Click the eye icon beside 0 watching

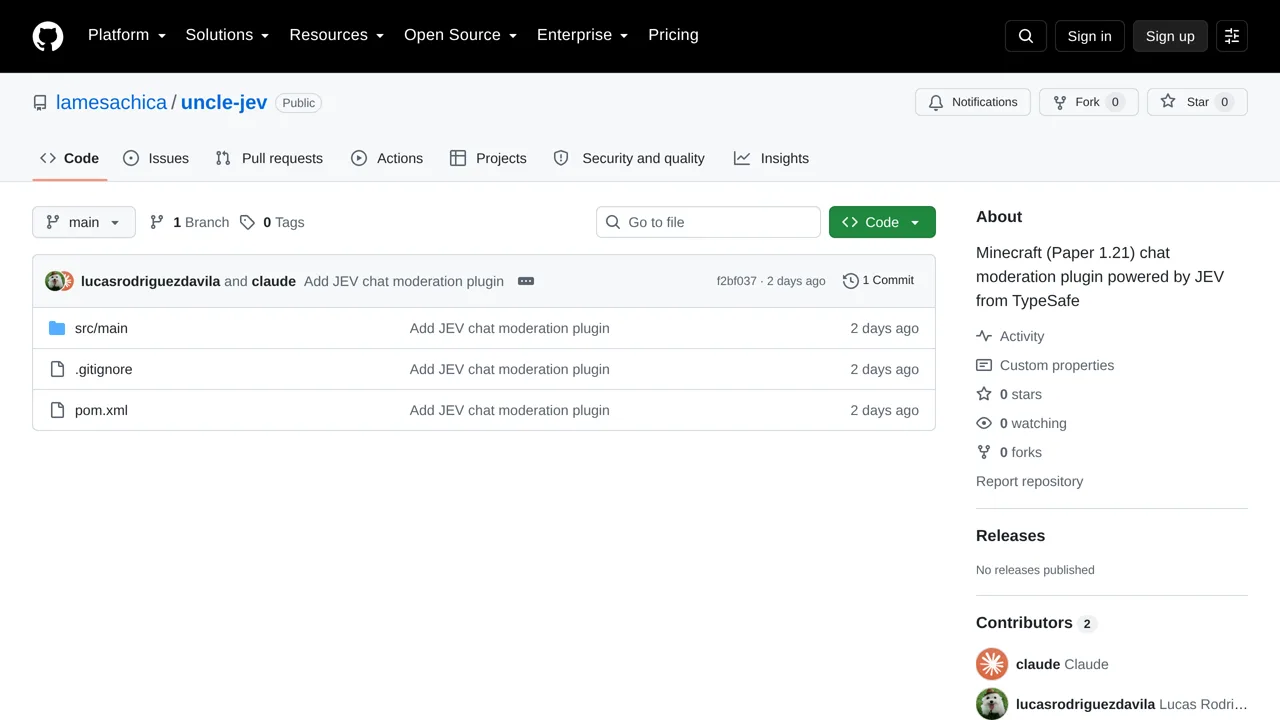pos(984,423)
